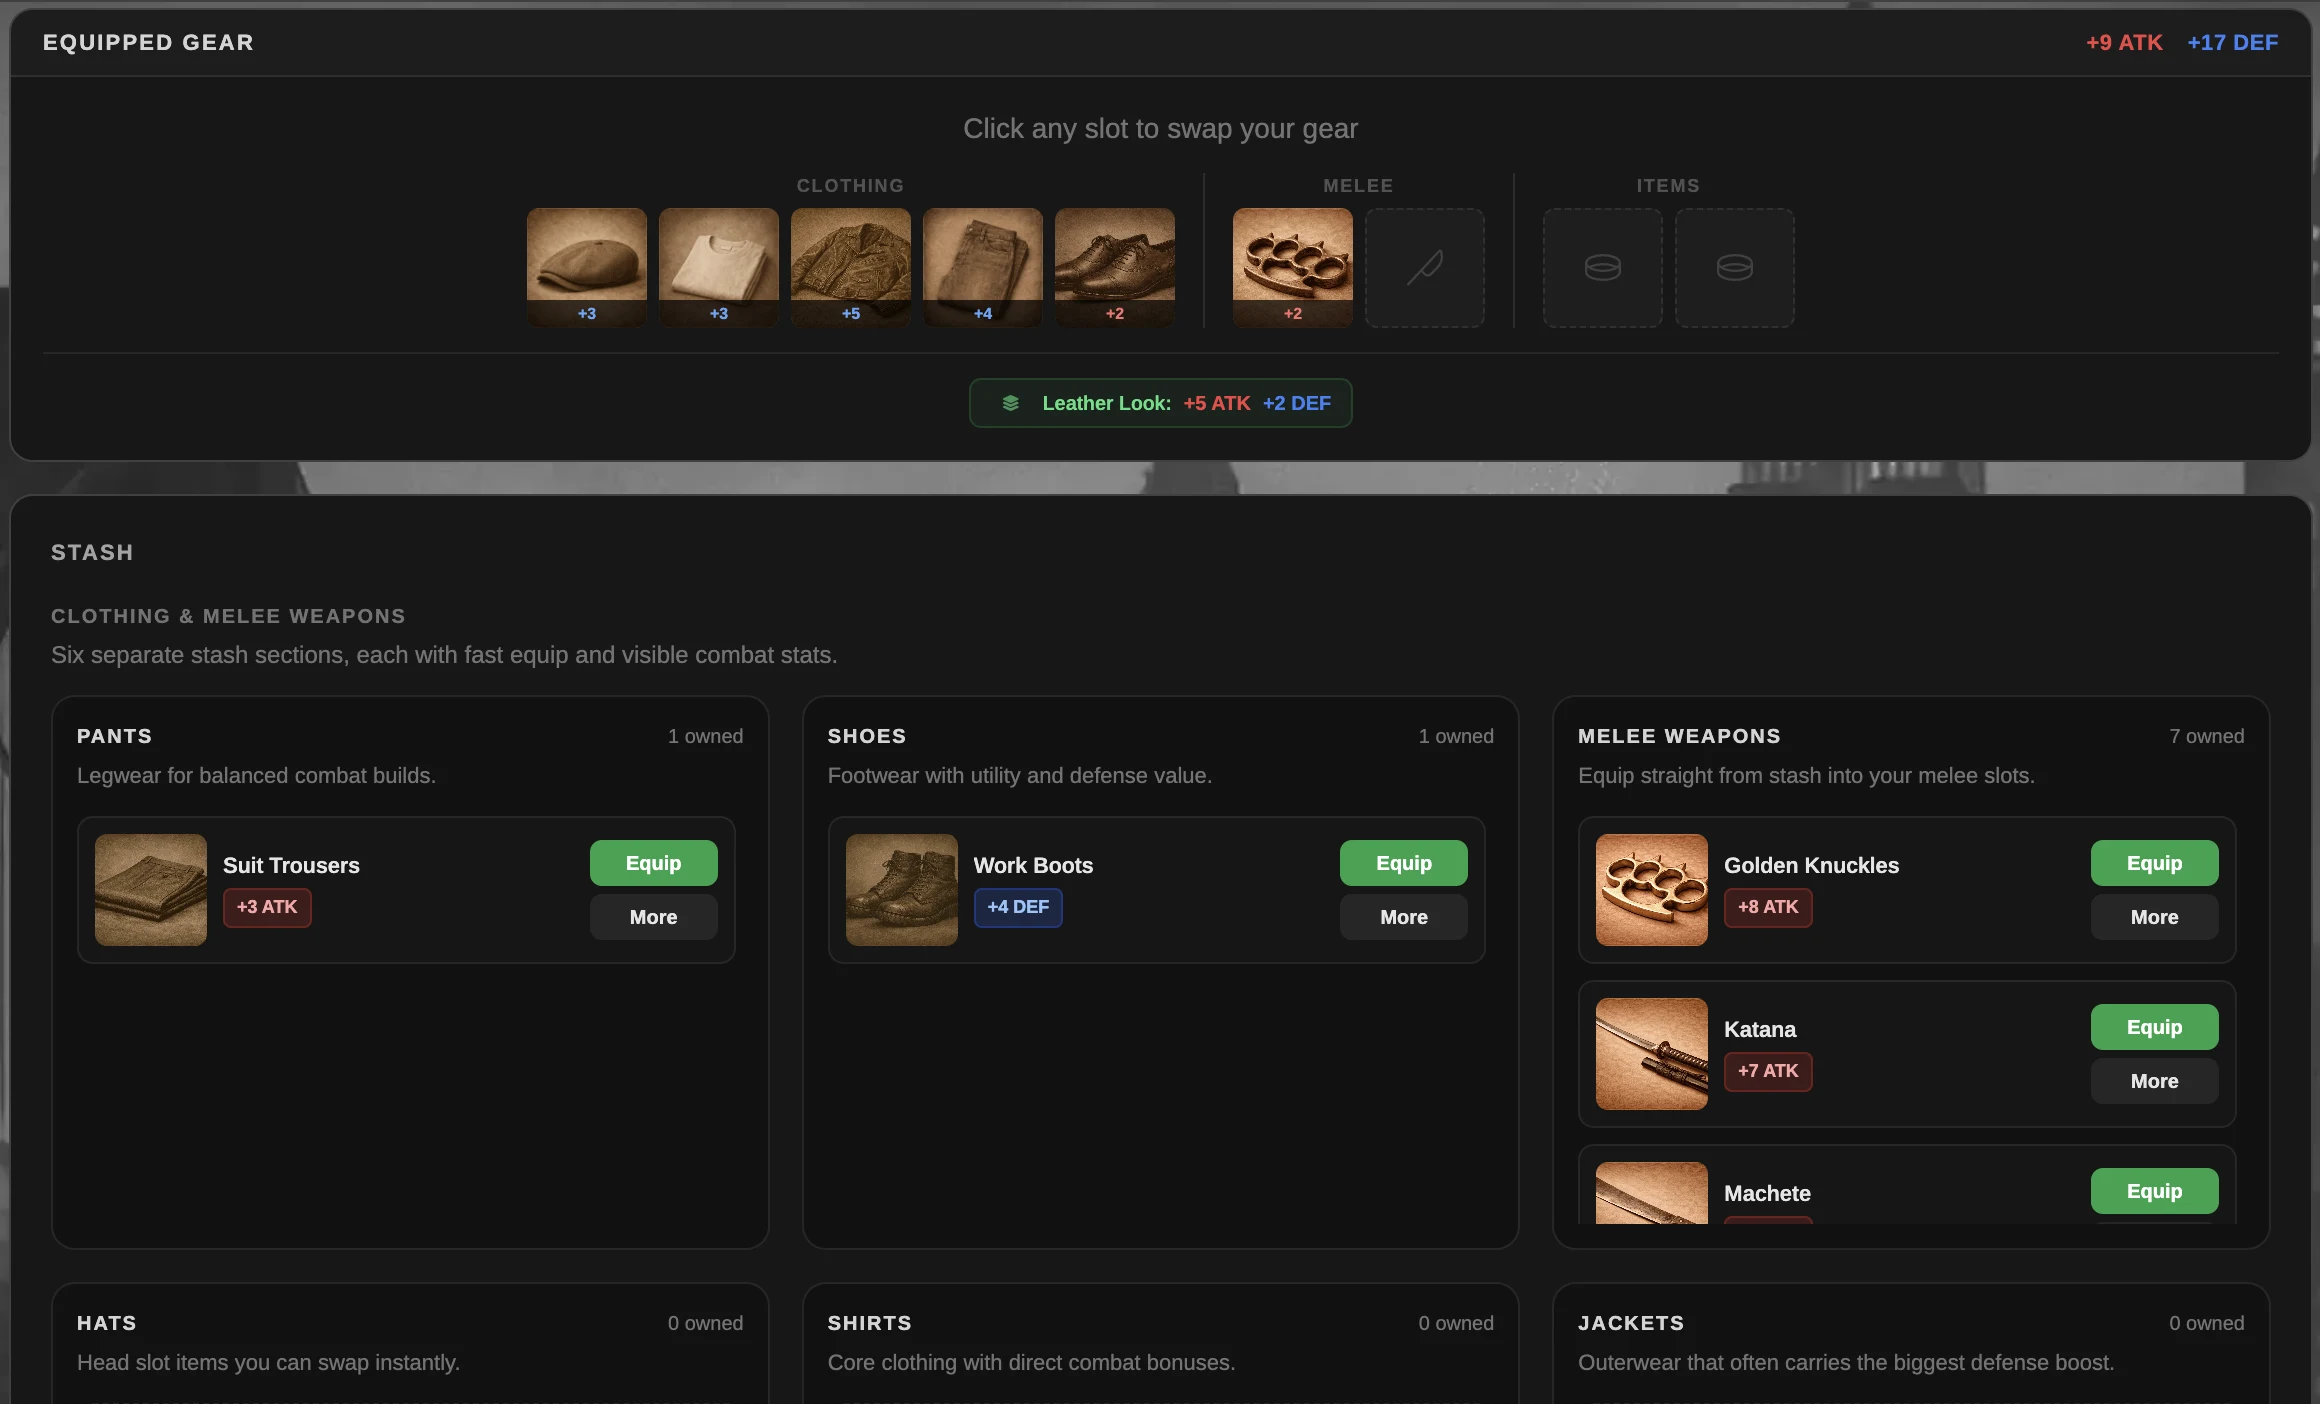Select the empty second melee slot

click(x=1425, y=267)
